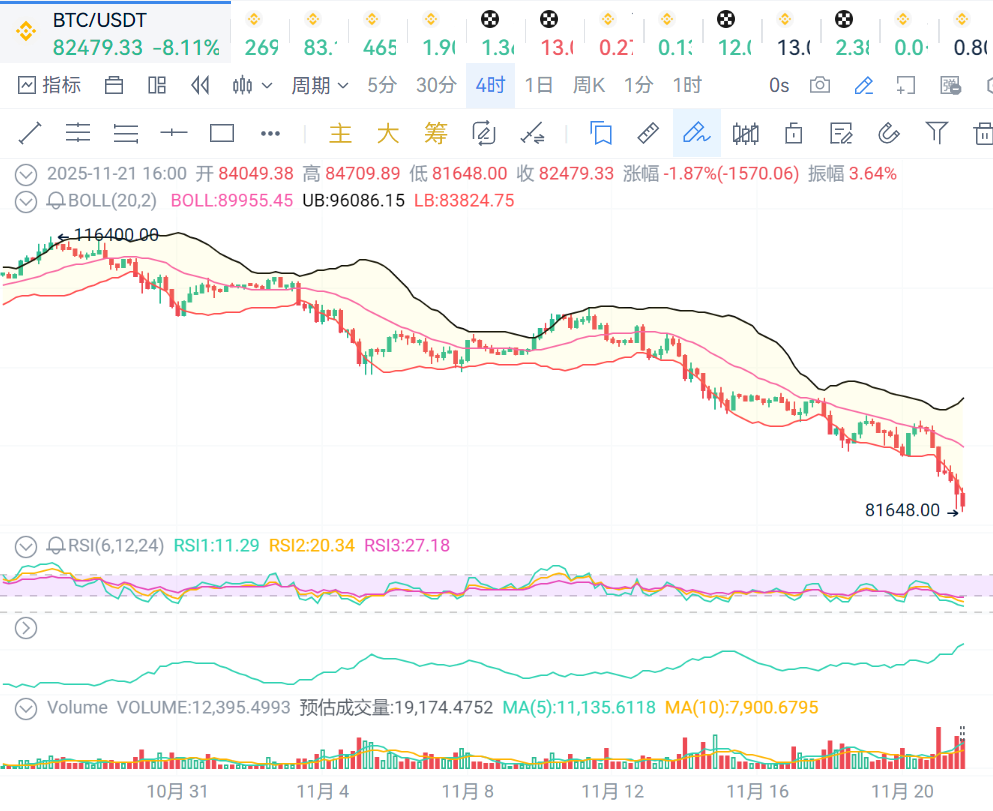Image resolution: width=993 pixels, height=811 pixels.
Task: Select the ruler measurement tool
Action: pos(648,133)
